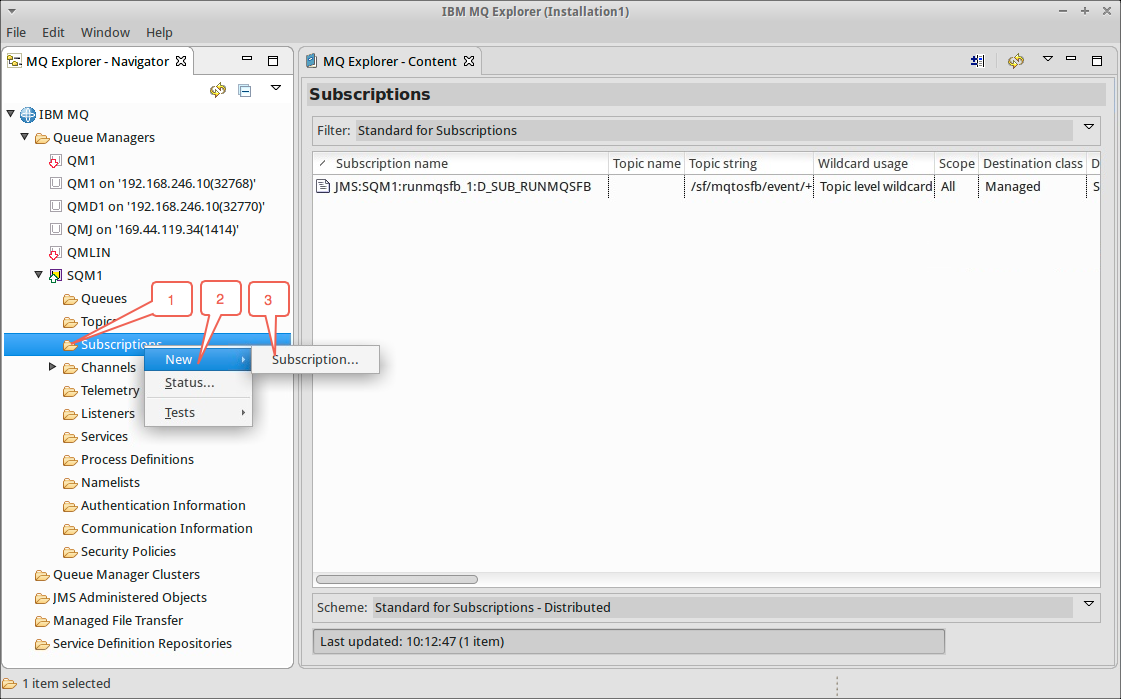
Task: Sort by Scope column header
Action: 957,164
